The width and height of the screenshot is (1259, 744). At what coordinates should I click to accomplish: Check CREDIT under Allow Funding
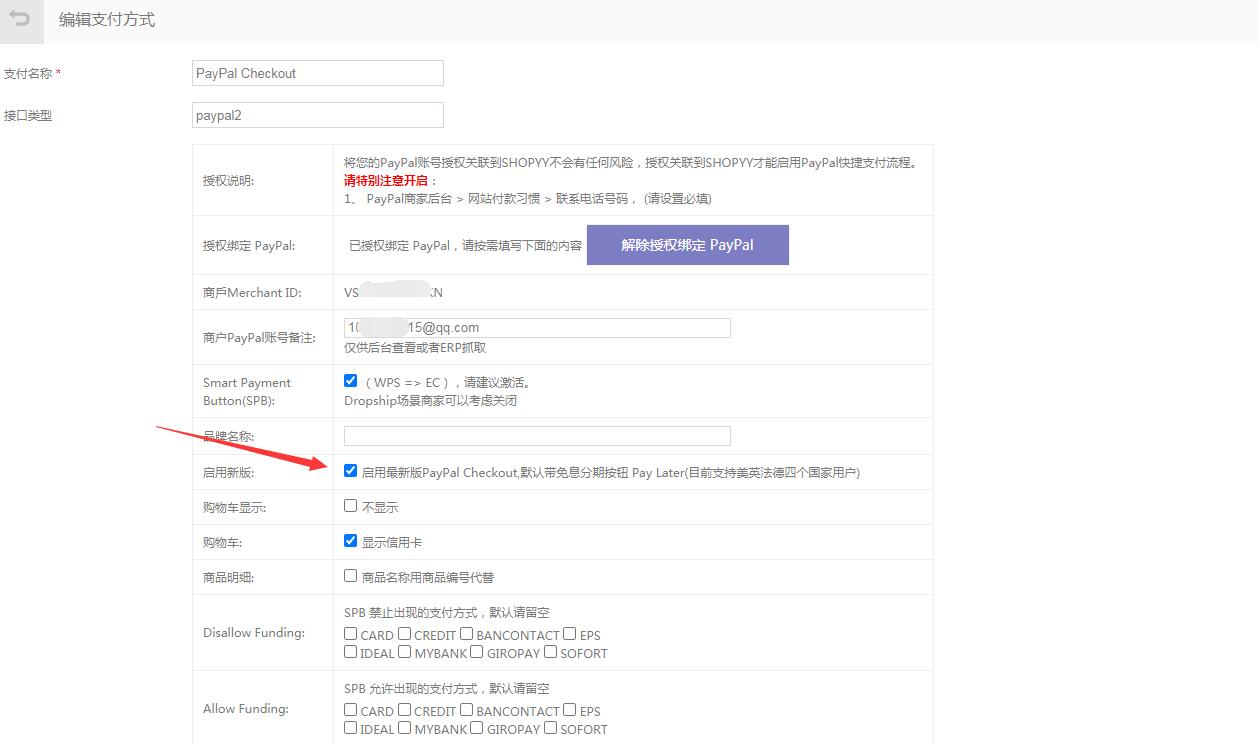tap(404, 710)
